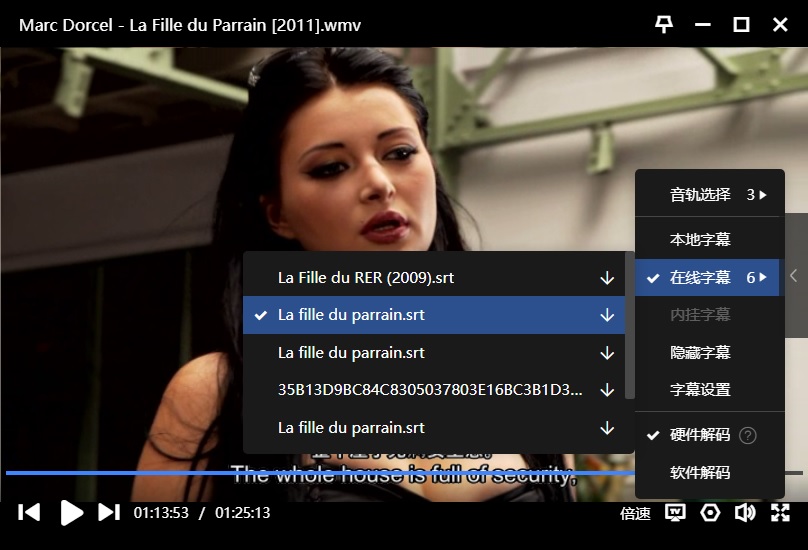
Task: Pin the player window on top
Action: (664, 25)
